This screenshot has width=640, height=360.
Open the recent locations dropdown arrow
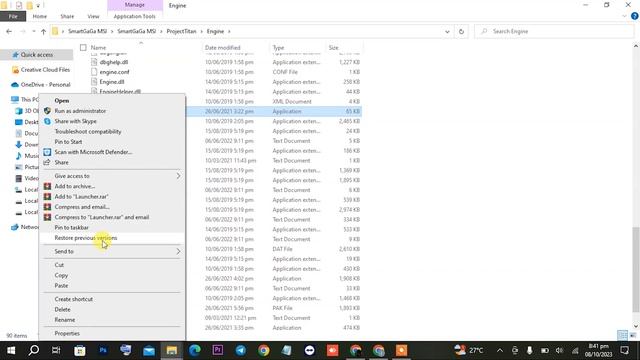[x=33, y=31]
